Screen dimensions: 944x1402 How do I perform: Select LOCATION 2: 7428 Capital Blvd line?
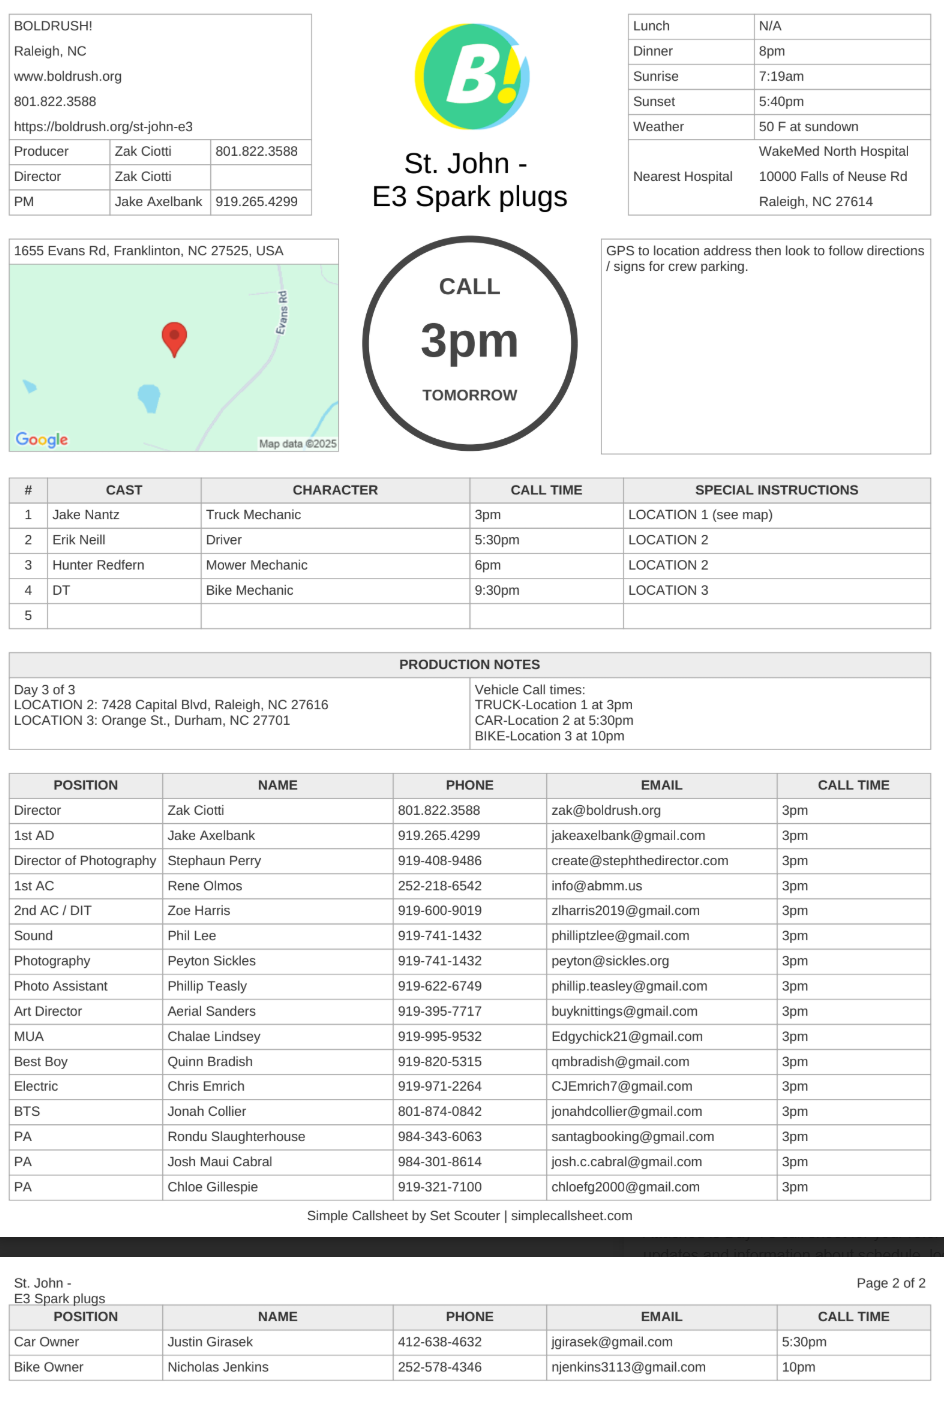coord(171,705)
